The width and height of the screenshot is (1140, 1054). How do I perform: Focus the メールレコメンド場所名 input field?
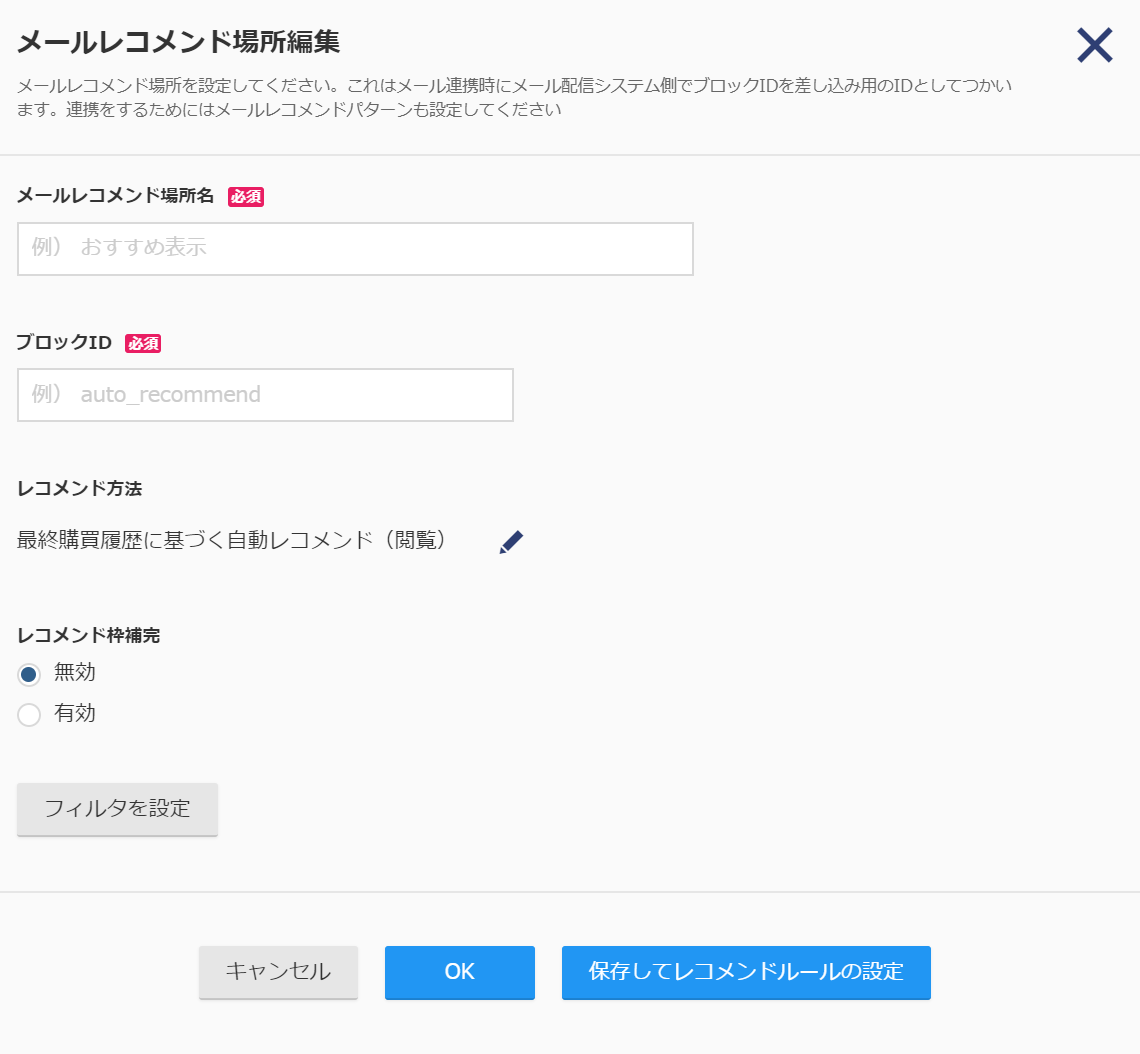pos(355,249)
